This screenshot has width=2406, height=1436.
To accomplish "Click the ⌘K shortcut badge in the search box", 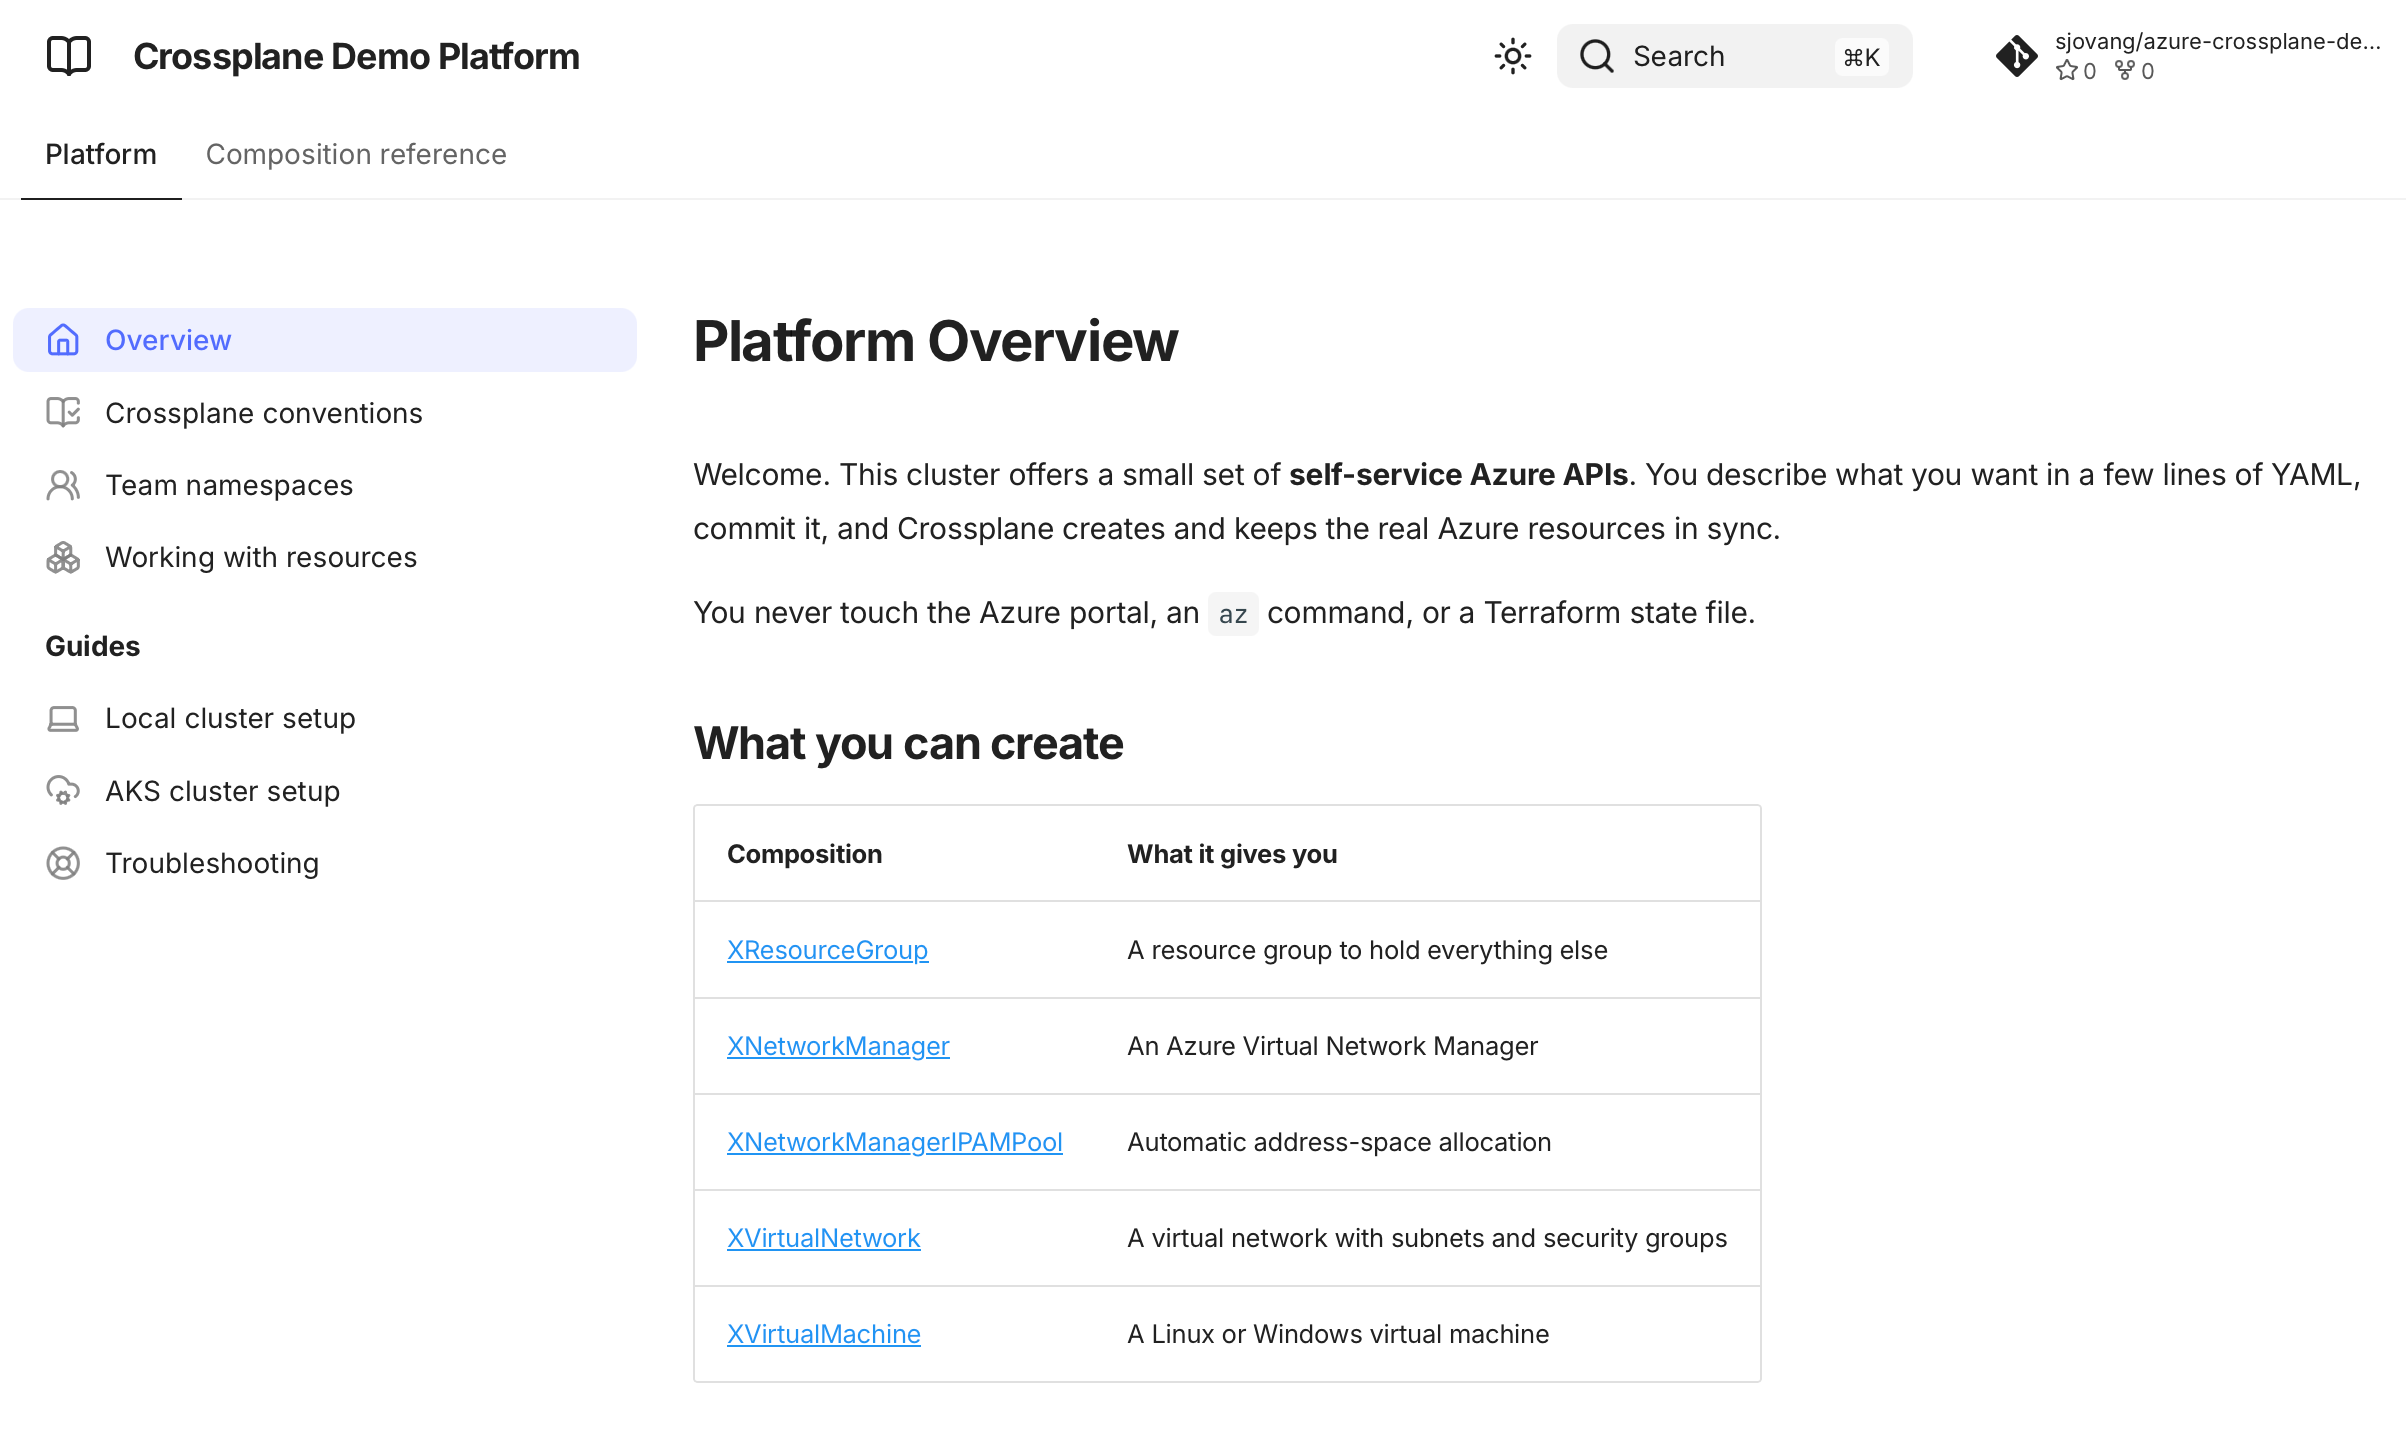I will point(1861,57).
